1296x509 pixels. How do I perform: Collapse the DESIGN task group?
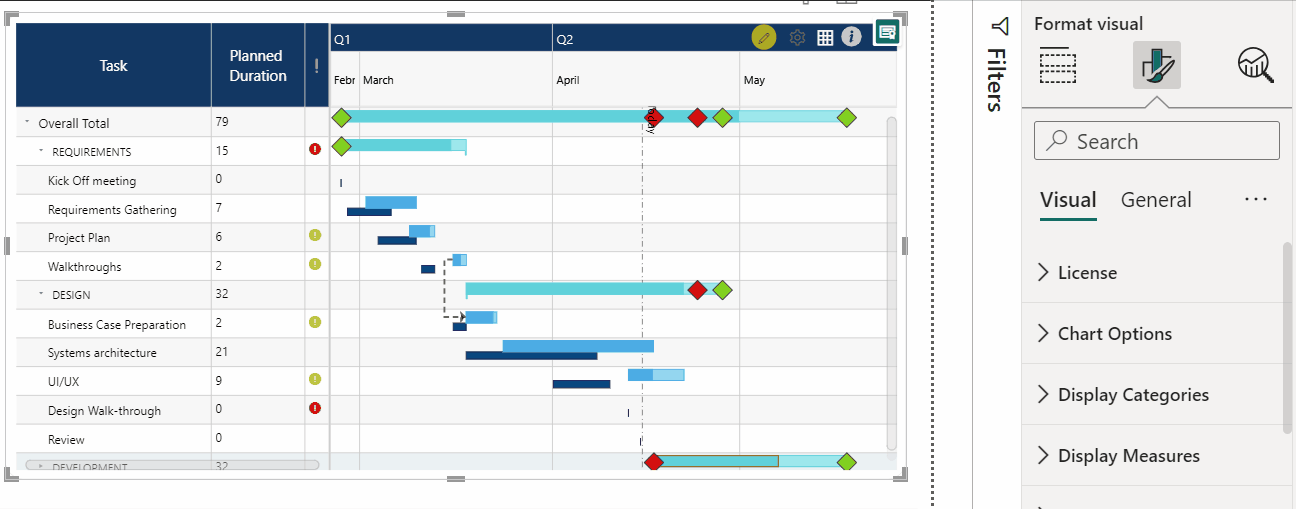41,295
